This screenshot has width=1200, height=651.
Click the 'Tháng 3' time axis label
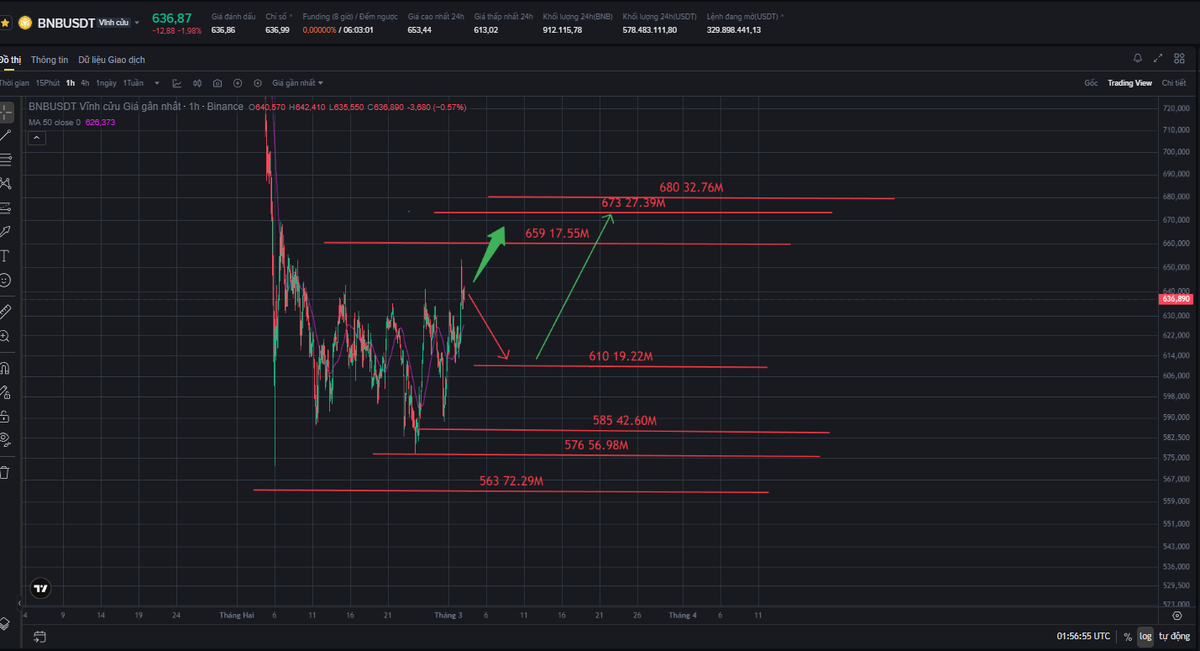(x=448, y=615)
